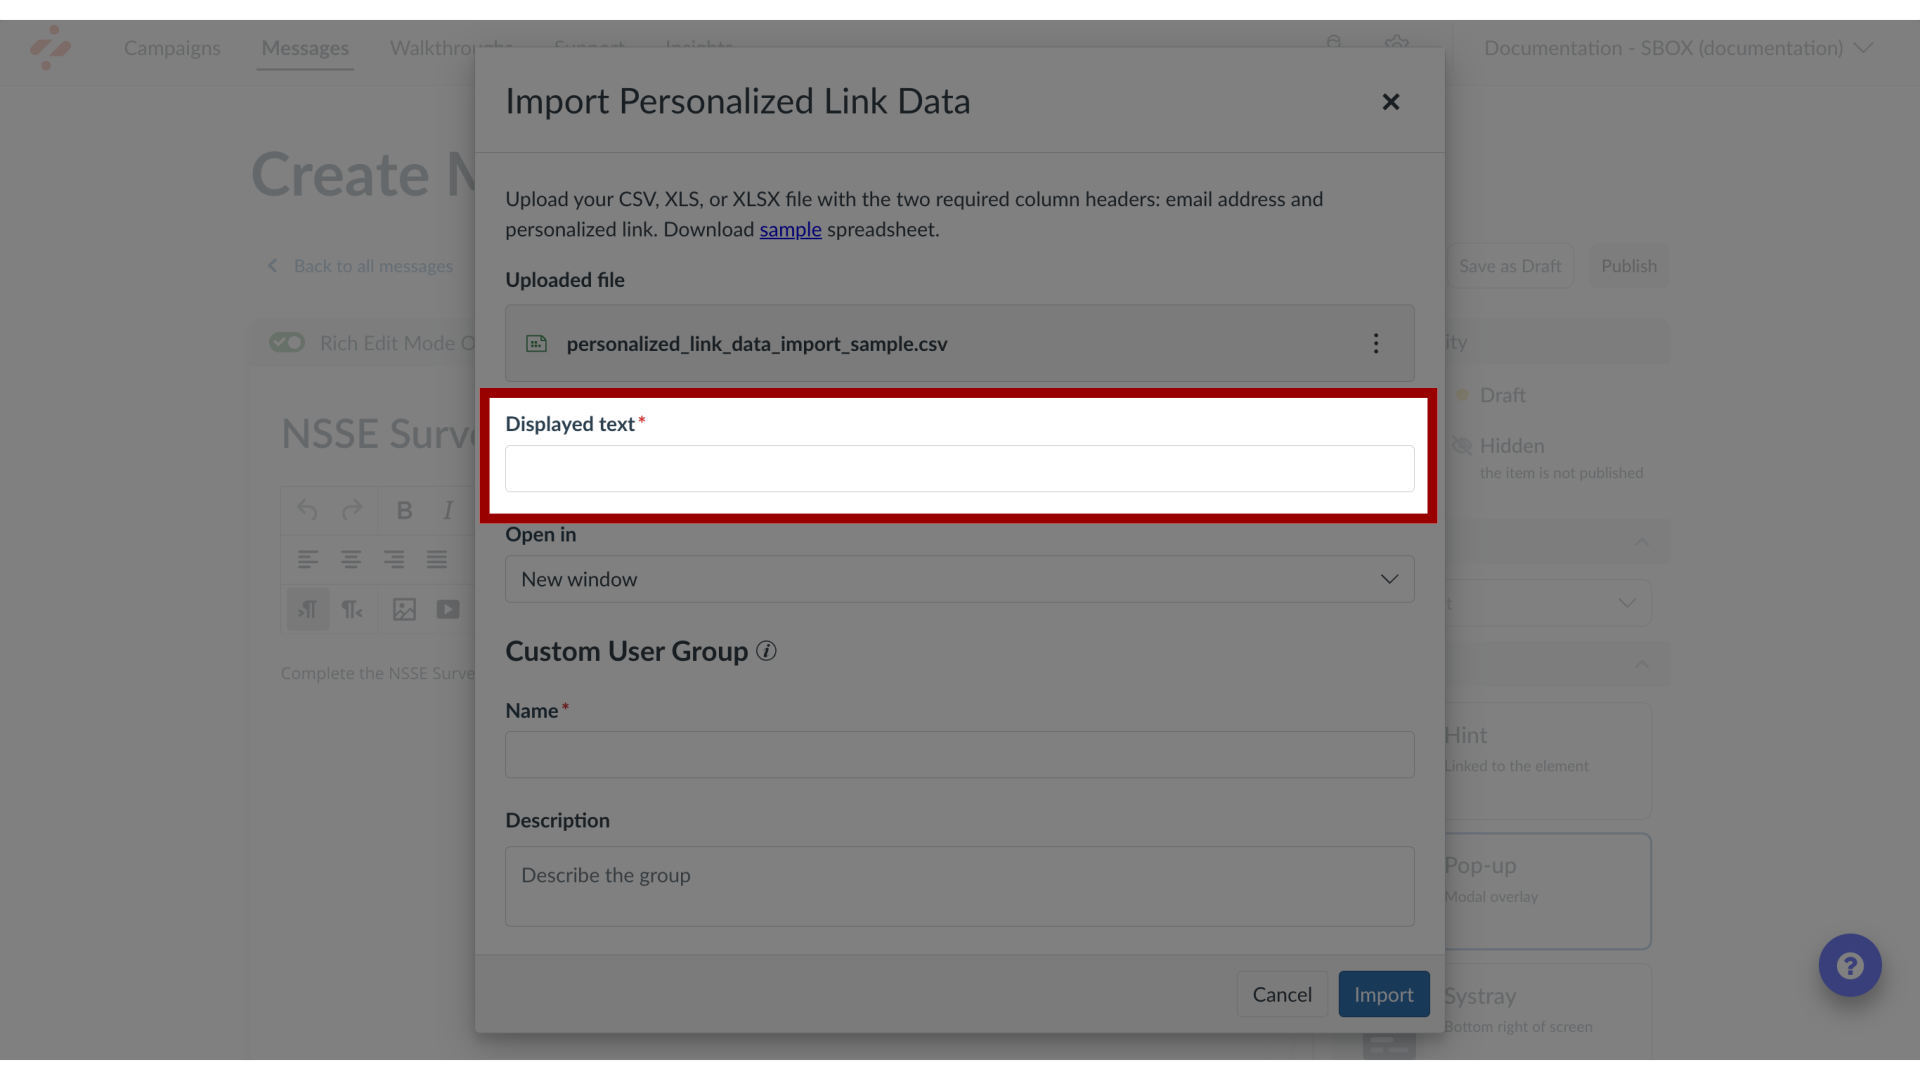The image size is (1920, 1080).
Task: Click the Import button
Action: (x=1383, y=993)
